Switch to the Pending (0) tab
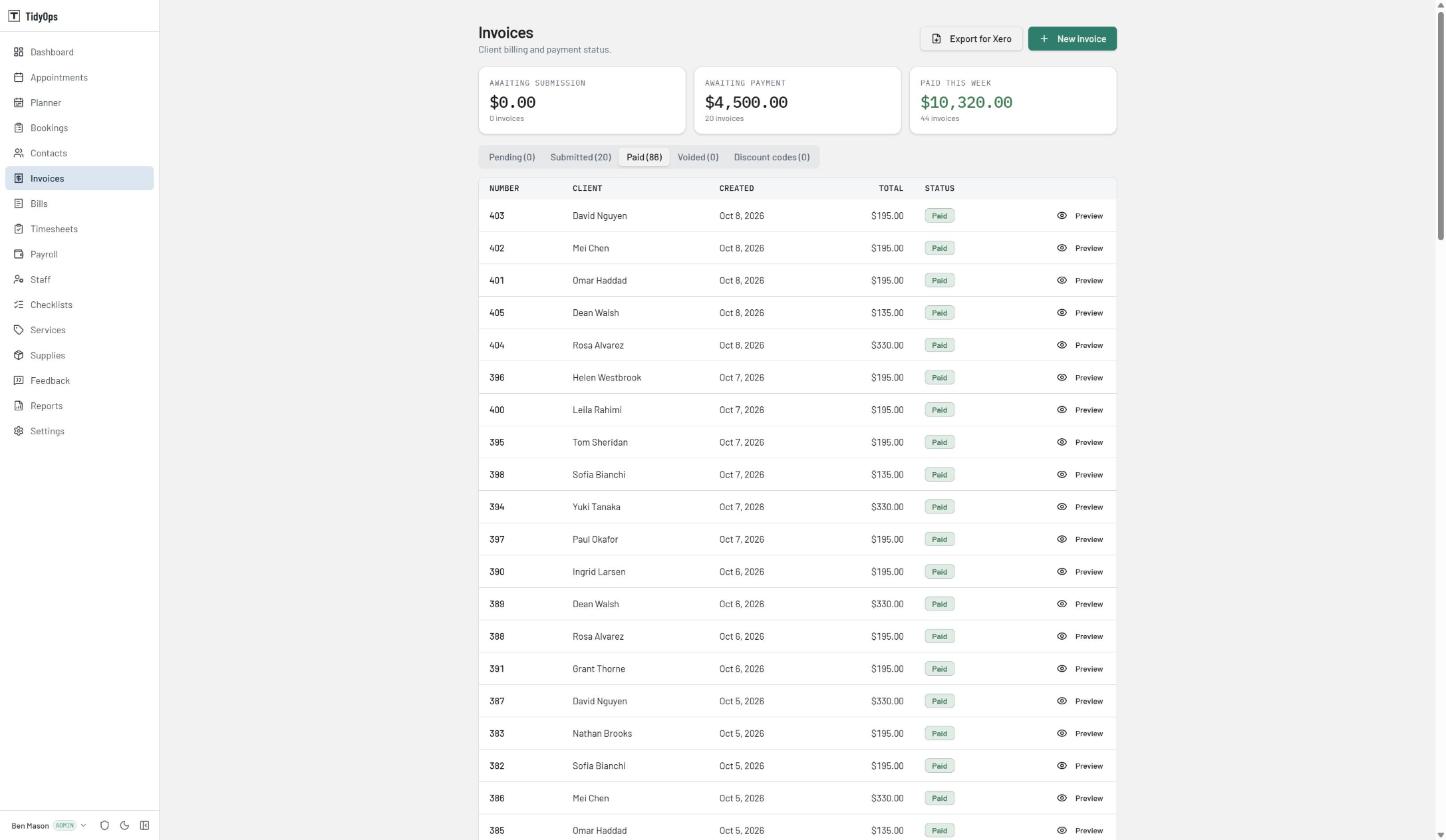 click(512, 157)
